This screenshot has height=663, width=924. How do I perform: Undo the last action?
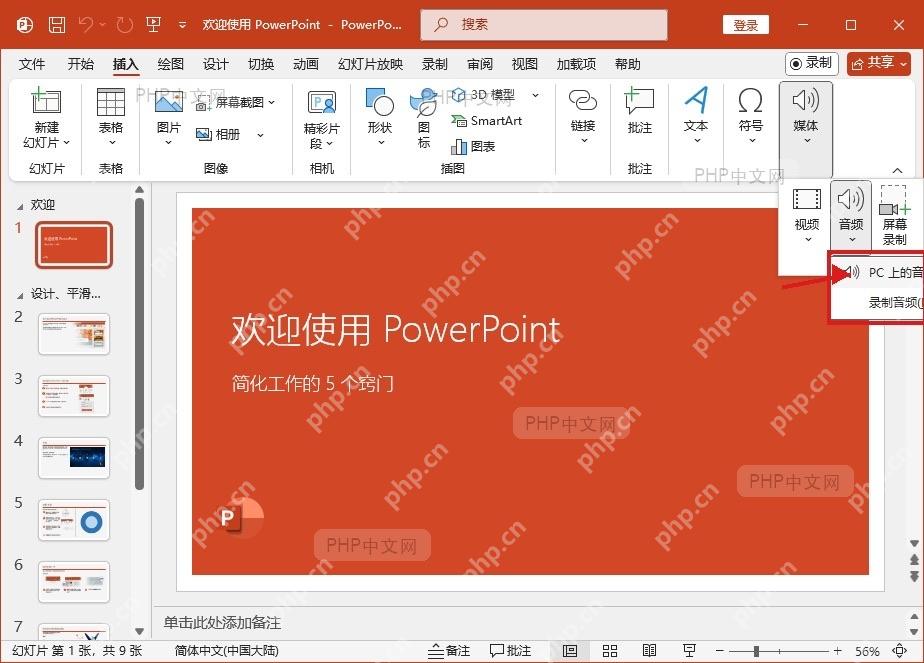(86, 25)
